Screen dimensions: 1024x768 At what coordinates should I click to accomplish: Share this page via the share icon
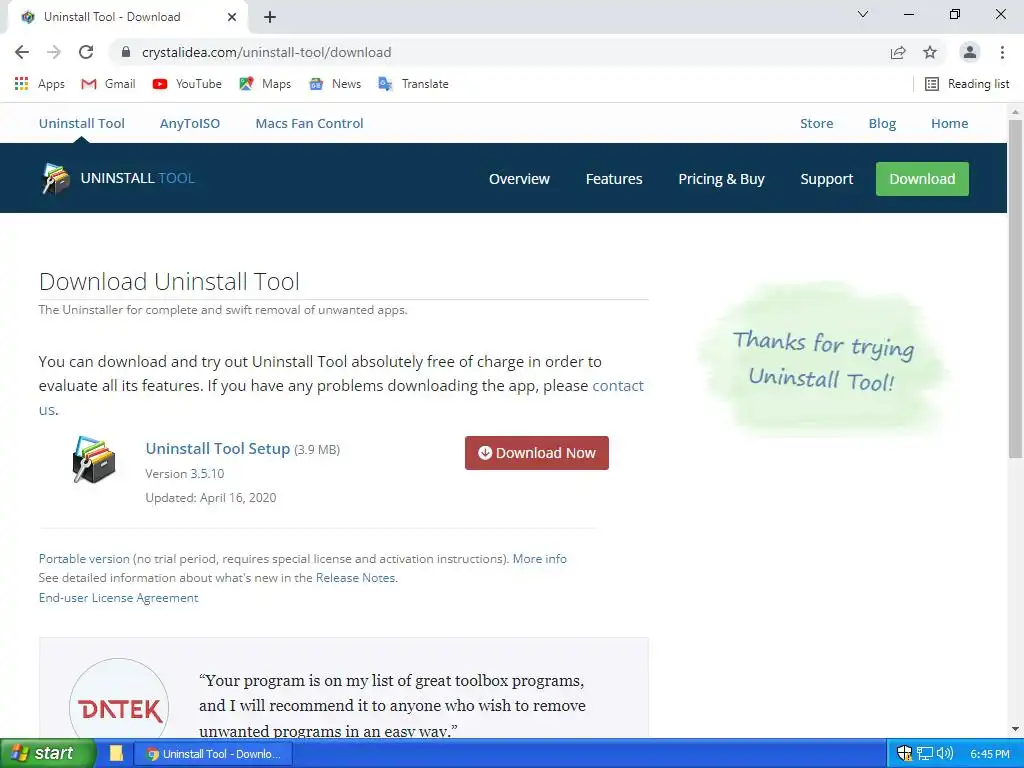point(898,52)
